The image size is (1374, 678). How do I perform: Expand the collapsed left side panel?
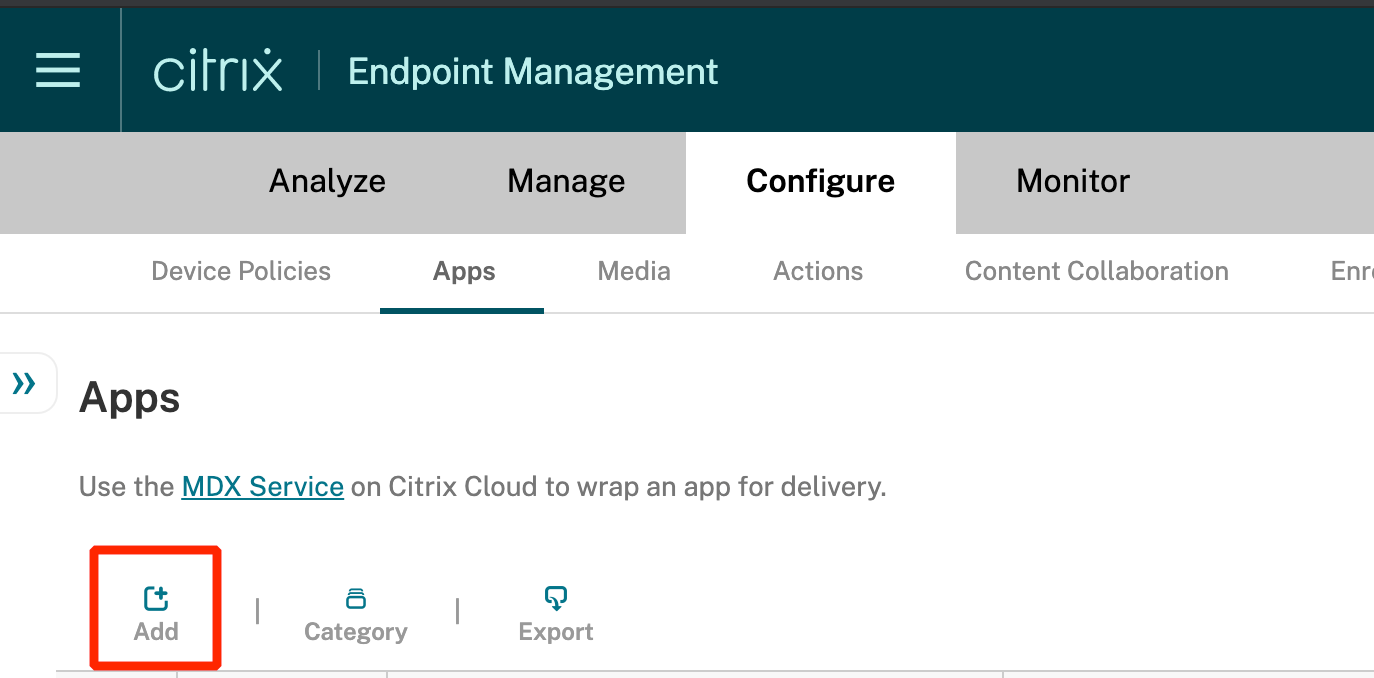click(x=24, y=383)
